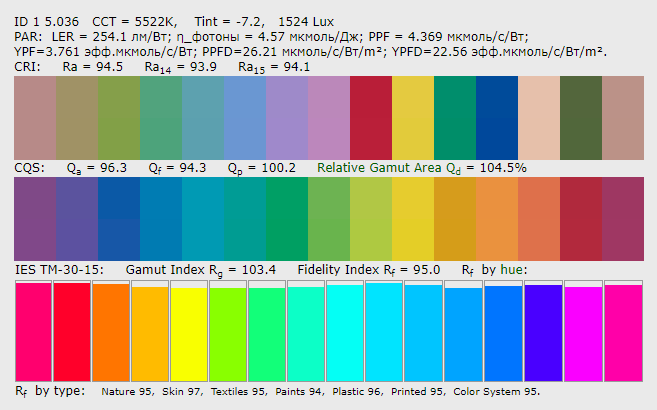Click the yellow bar in TM-30 hue chart

[189, 331]
